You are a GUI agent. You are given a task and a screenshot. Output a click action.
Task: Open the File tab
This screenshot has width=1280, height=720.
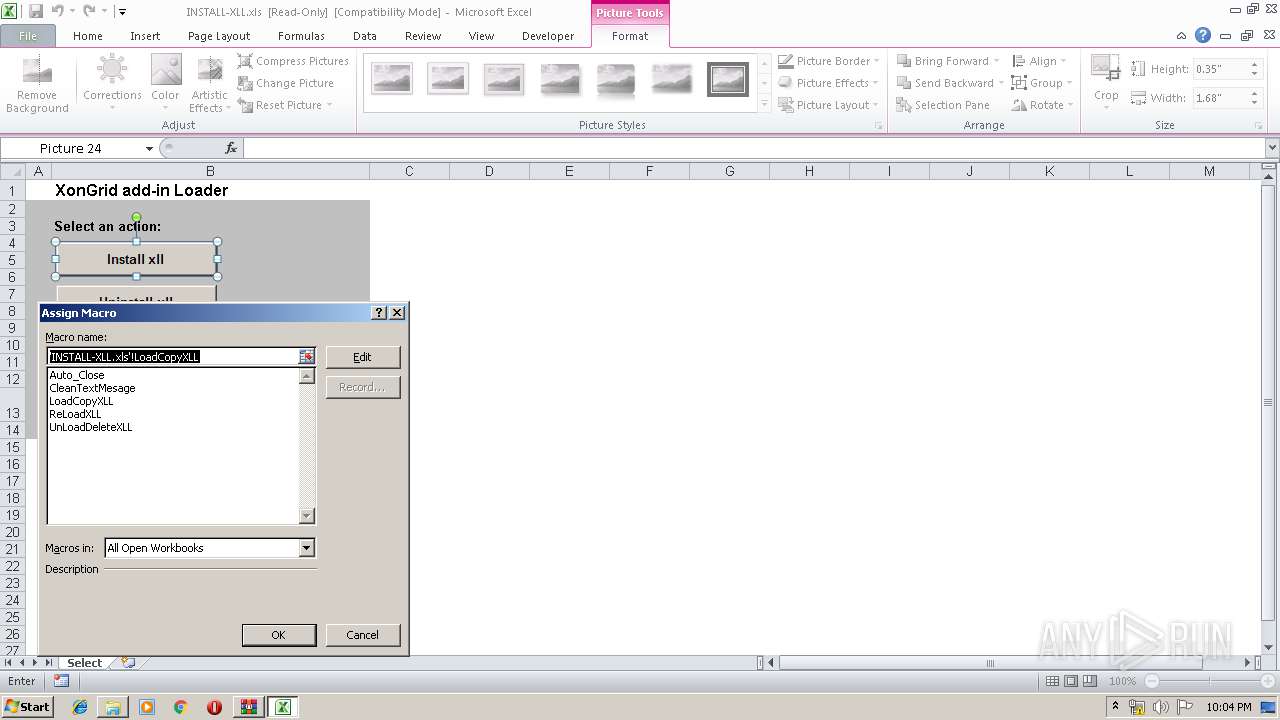click(28, 36)
